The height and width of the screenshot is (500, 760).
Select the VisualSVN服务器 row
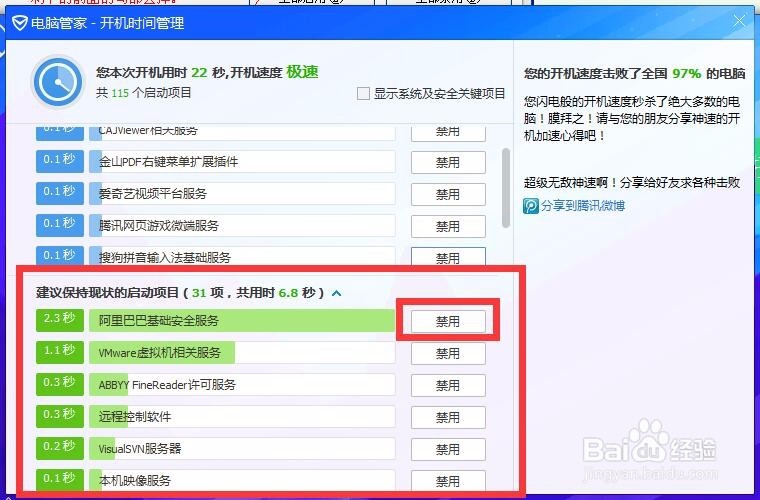coord(242,449)
